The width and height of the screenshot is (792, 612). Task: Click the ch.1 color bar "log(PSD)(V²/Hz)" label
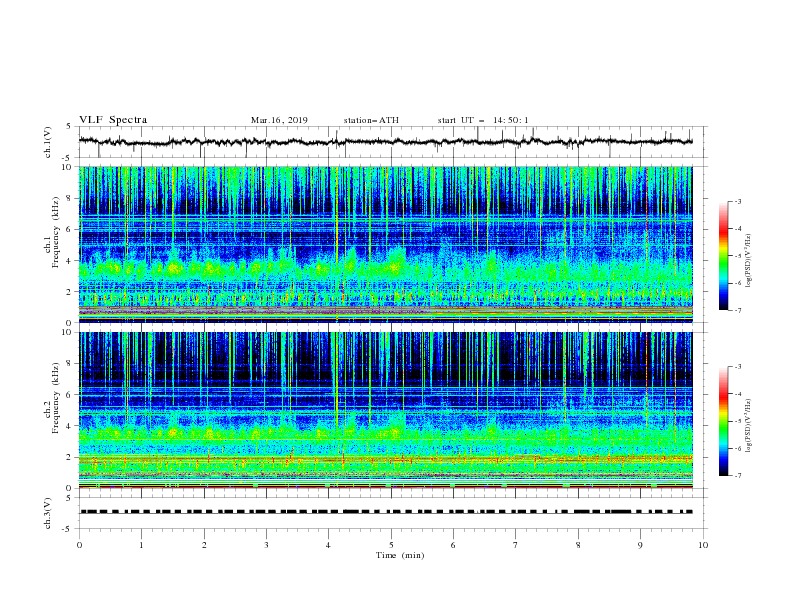pos(749,261)
